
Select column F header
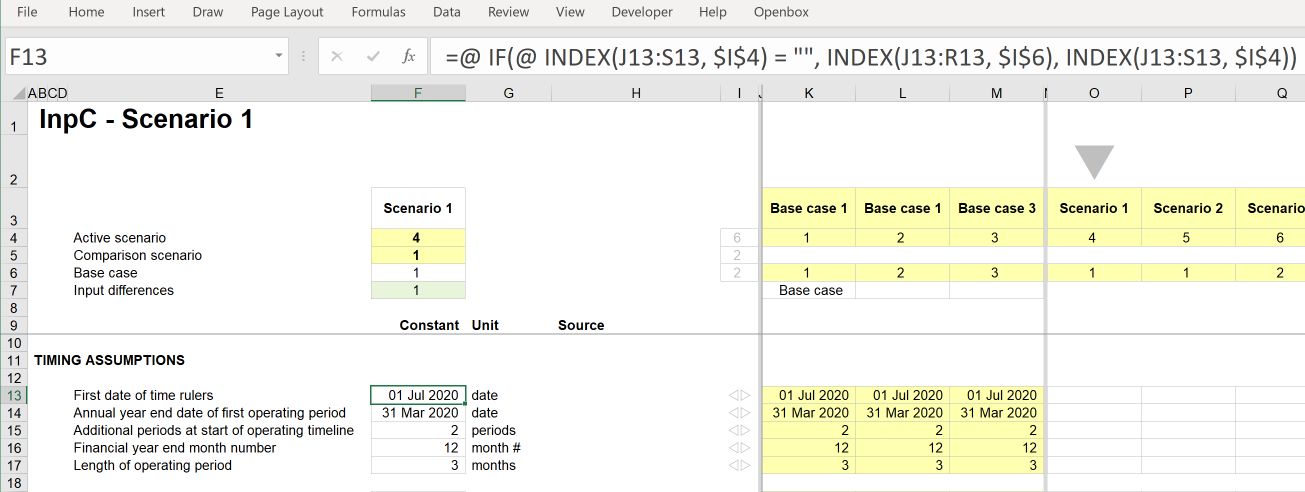point(417,93)
